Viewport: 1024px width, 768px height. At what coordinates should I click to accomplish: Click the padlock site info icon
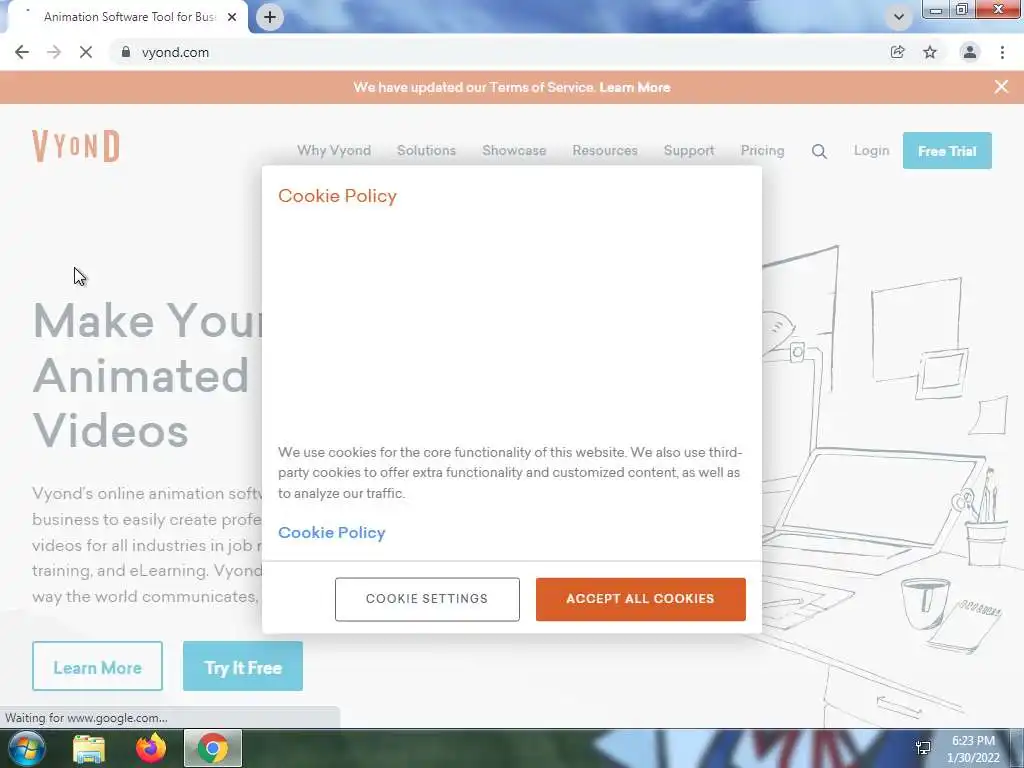(126, 52)
